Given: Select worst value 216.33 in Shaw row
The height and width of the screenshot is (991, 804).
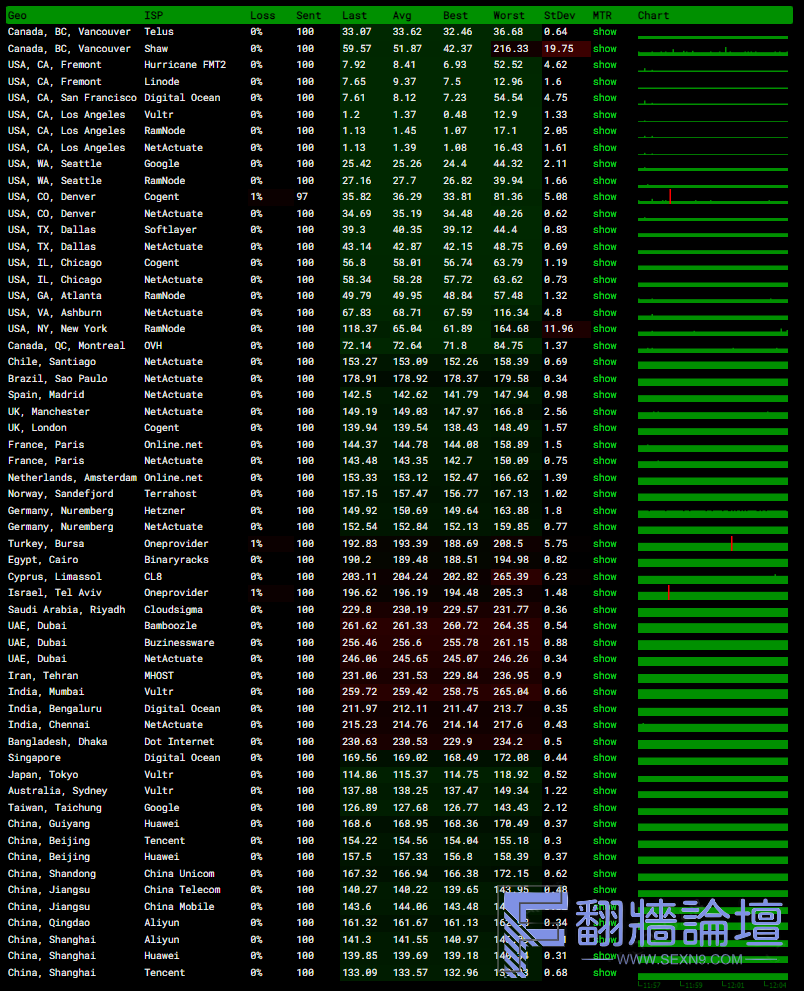Looking at the screenshot, I should pyautogui.click(x=511, y=49).
